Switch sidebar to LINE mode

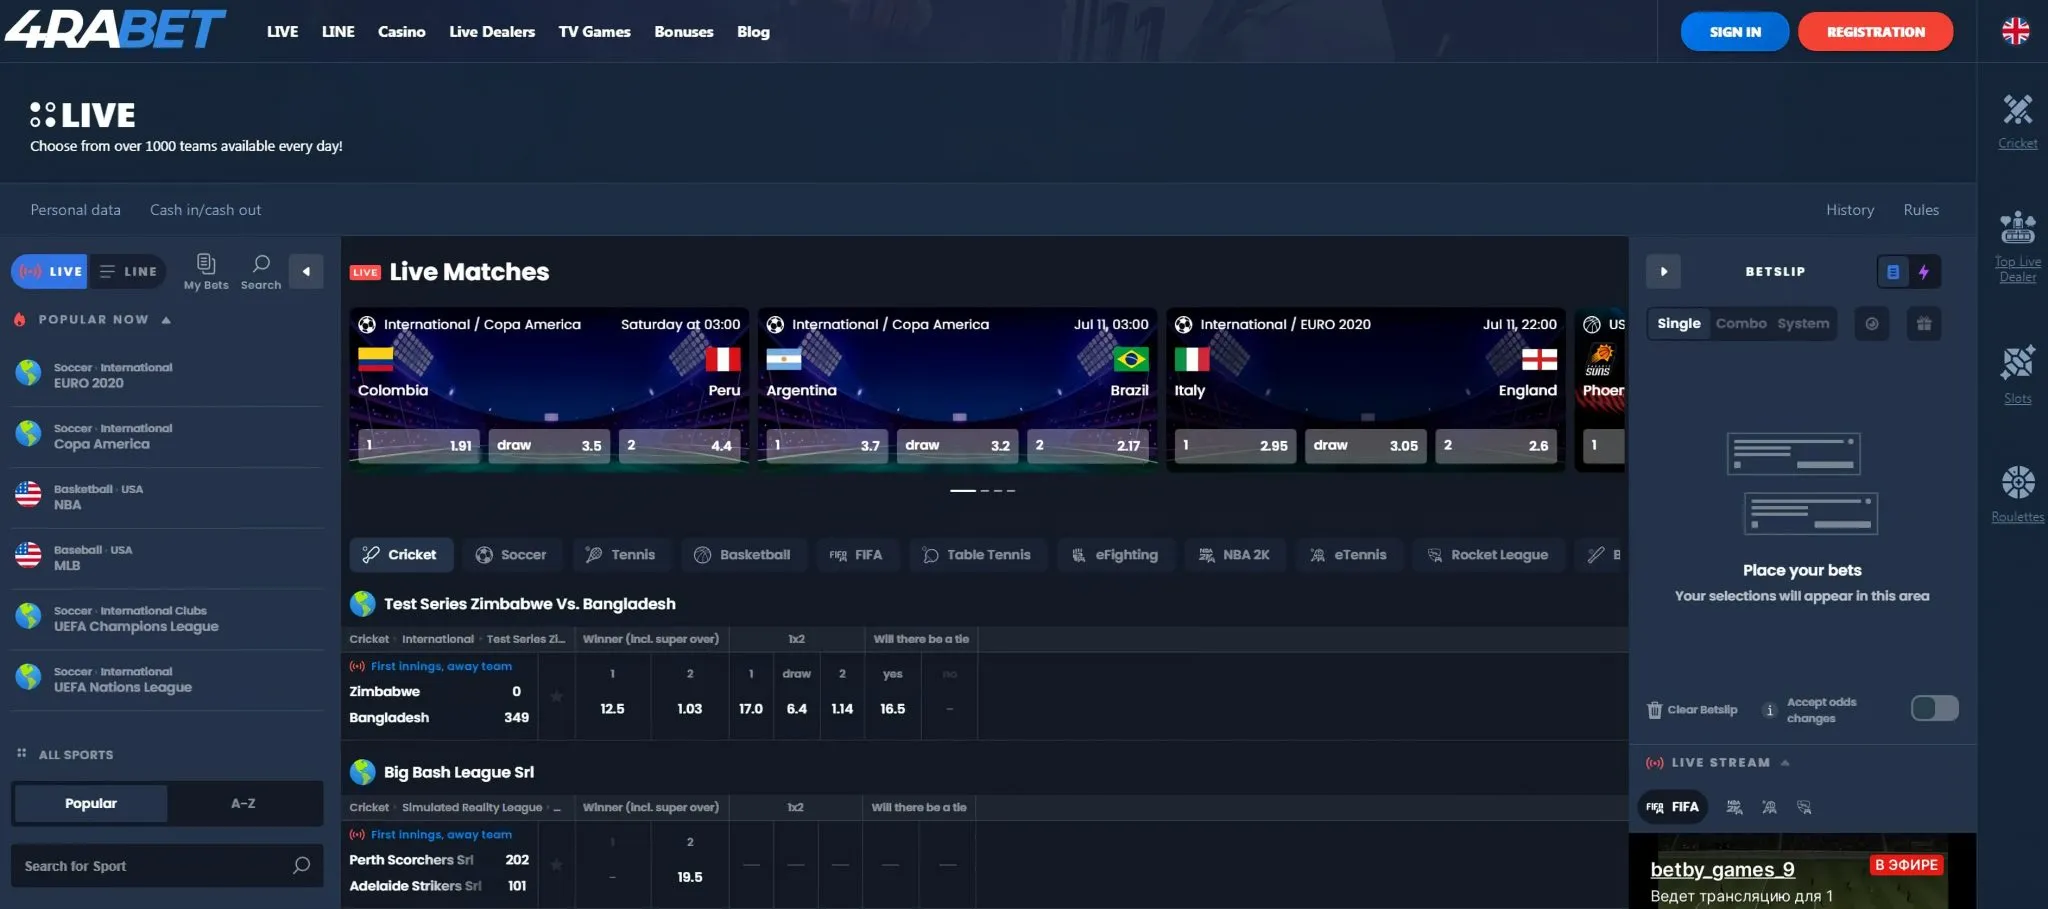(x=128, y=270)
